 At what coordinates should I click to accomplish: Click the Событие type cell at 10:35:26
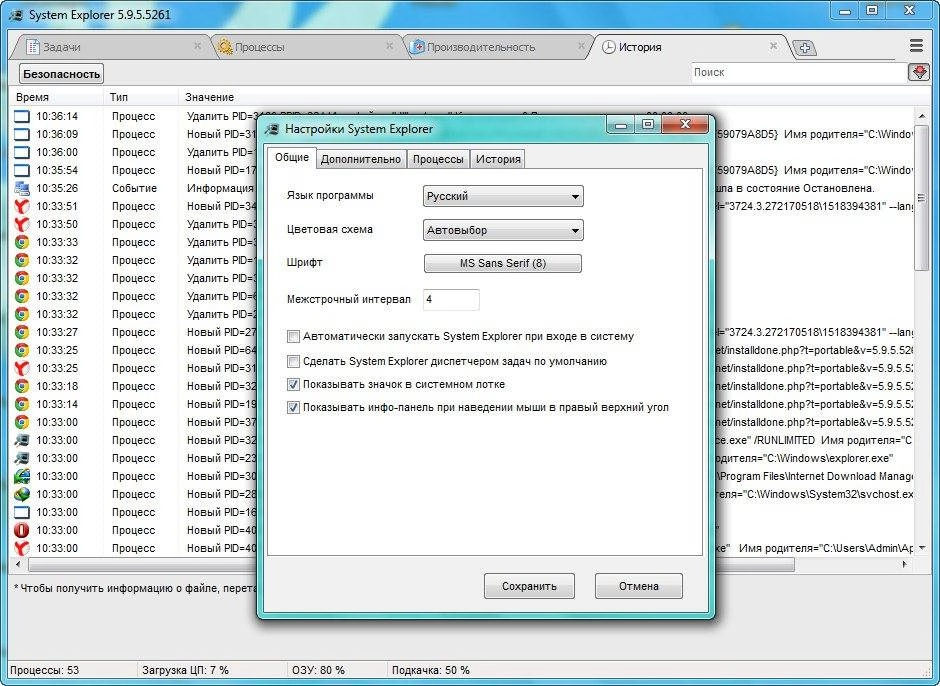pyautogui.click(x=134, y=188)
